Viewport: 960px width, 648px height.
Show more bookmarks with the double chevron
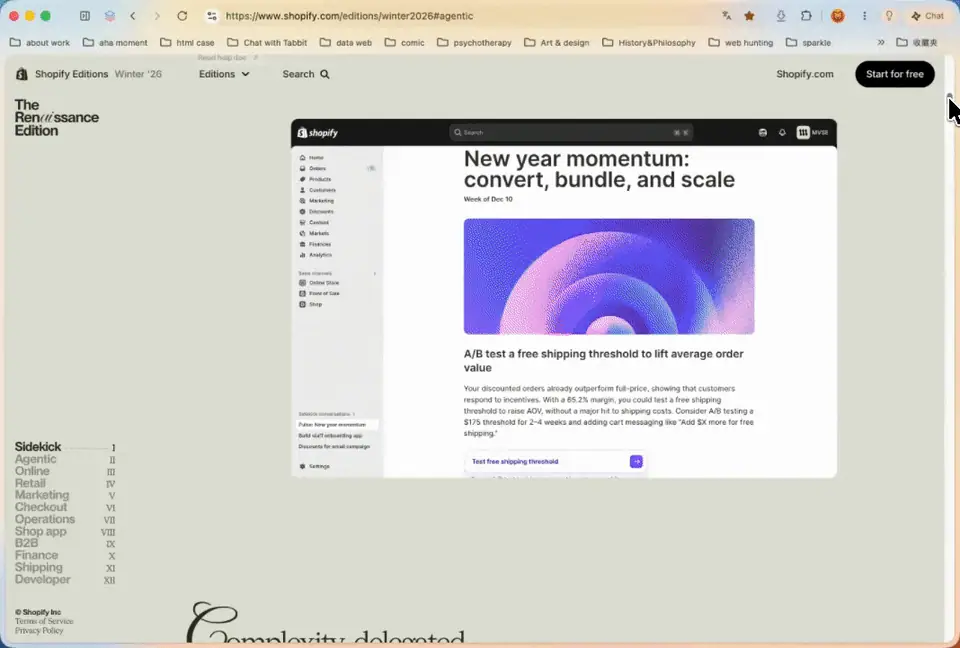click(x=880, y=42)
